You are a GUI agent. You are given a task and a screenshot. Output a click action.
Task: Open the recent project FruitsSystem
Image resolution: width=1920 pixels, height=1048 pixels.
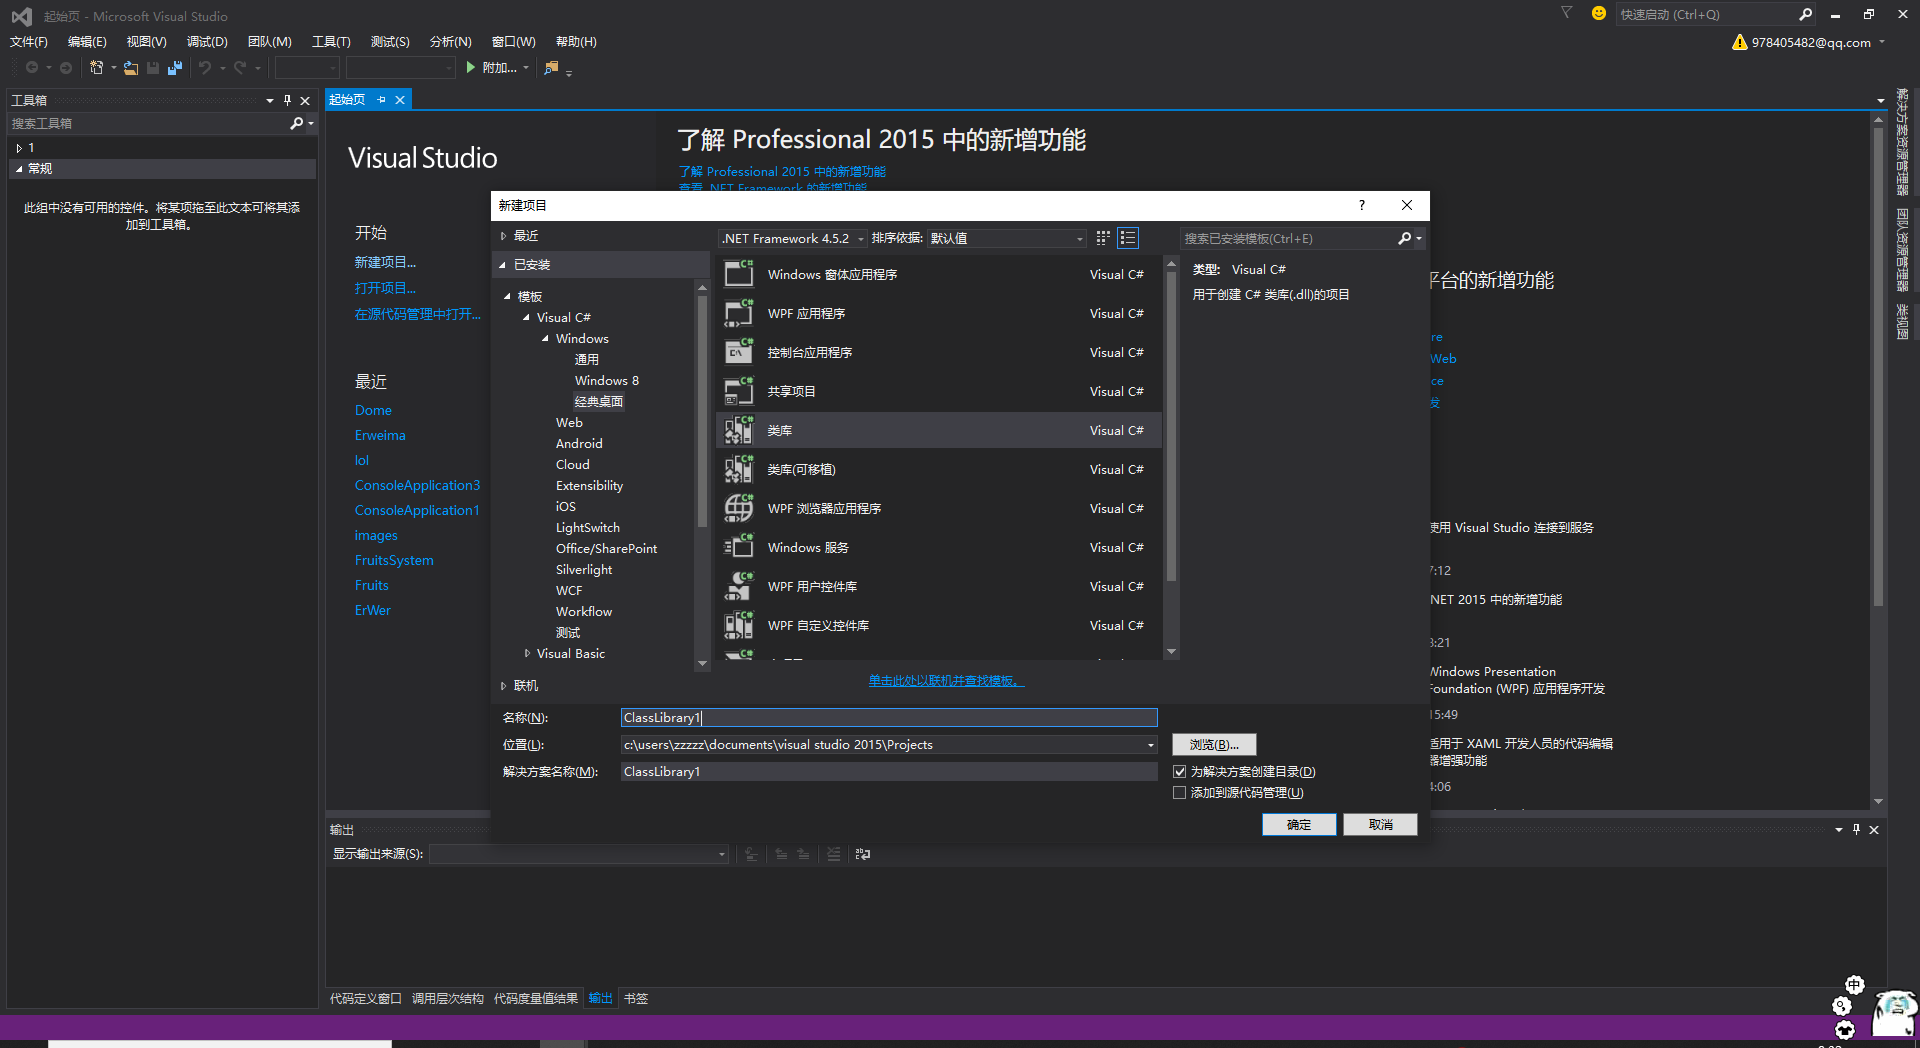point(394,560)
